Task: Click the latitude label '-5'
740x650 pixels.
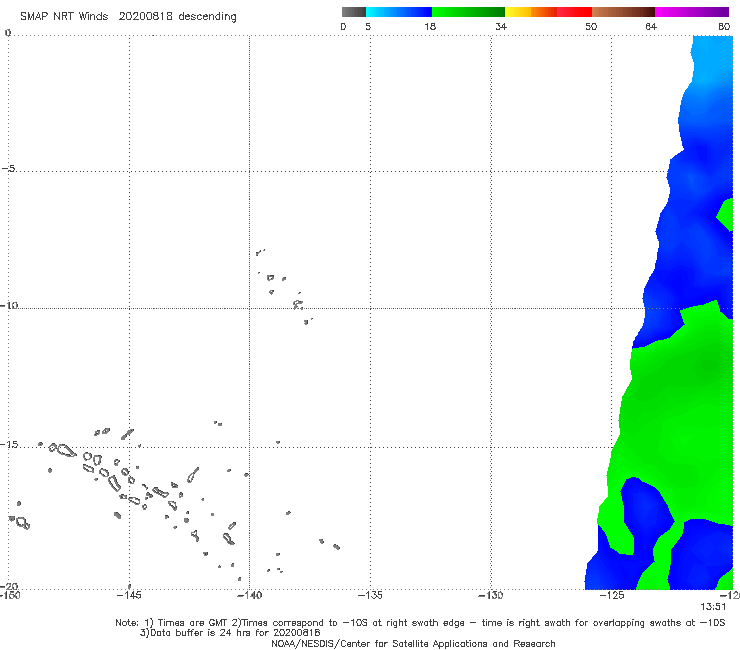Action: pos(9,169)
